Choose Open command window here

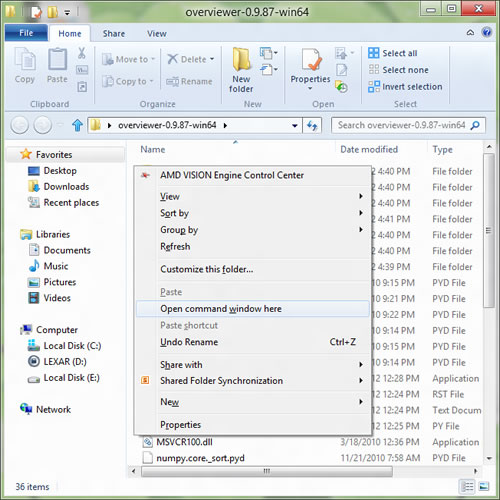(253, 309)
